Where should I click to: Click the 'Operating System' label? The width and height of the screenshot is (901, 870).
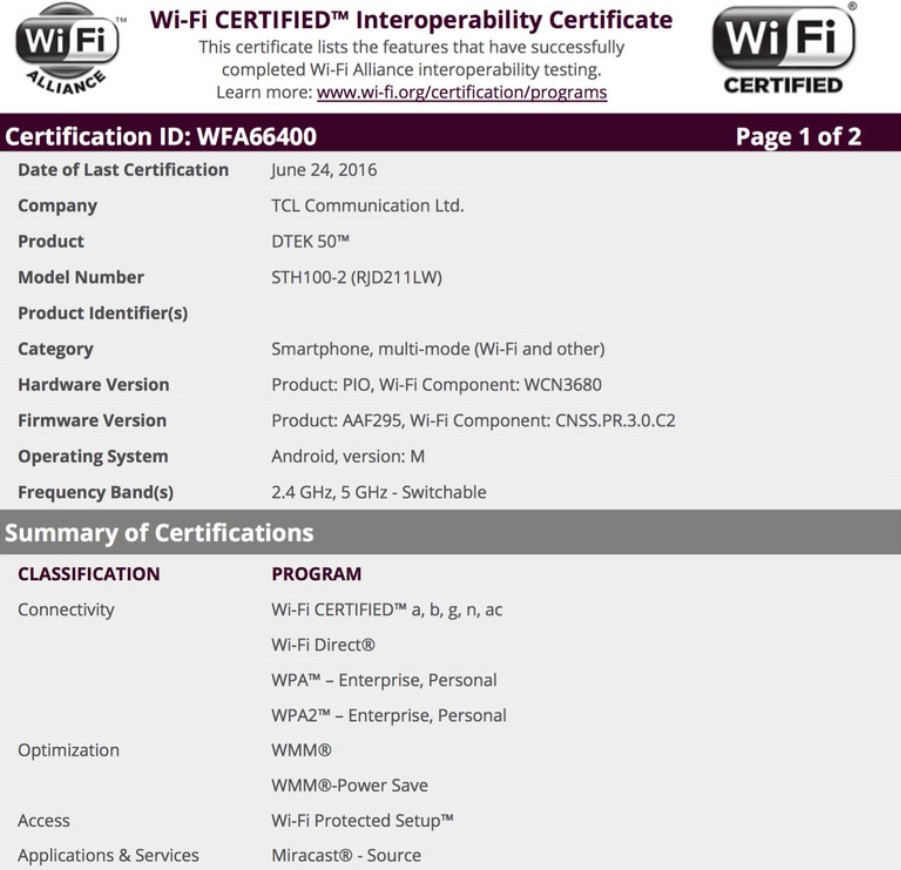93,456
